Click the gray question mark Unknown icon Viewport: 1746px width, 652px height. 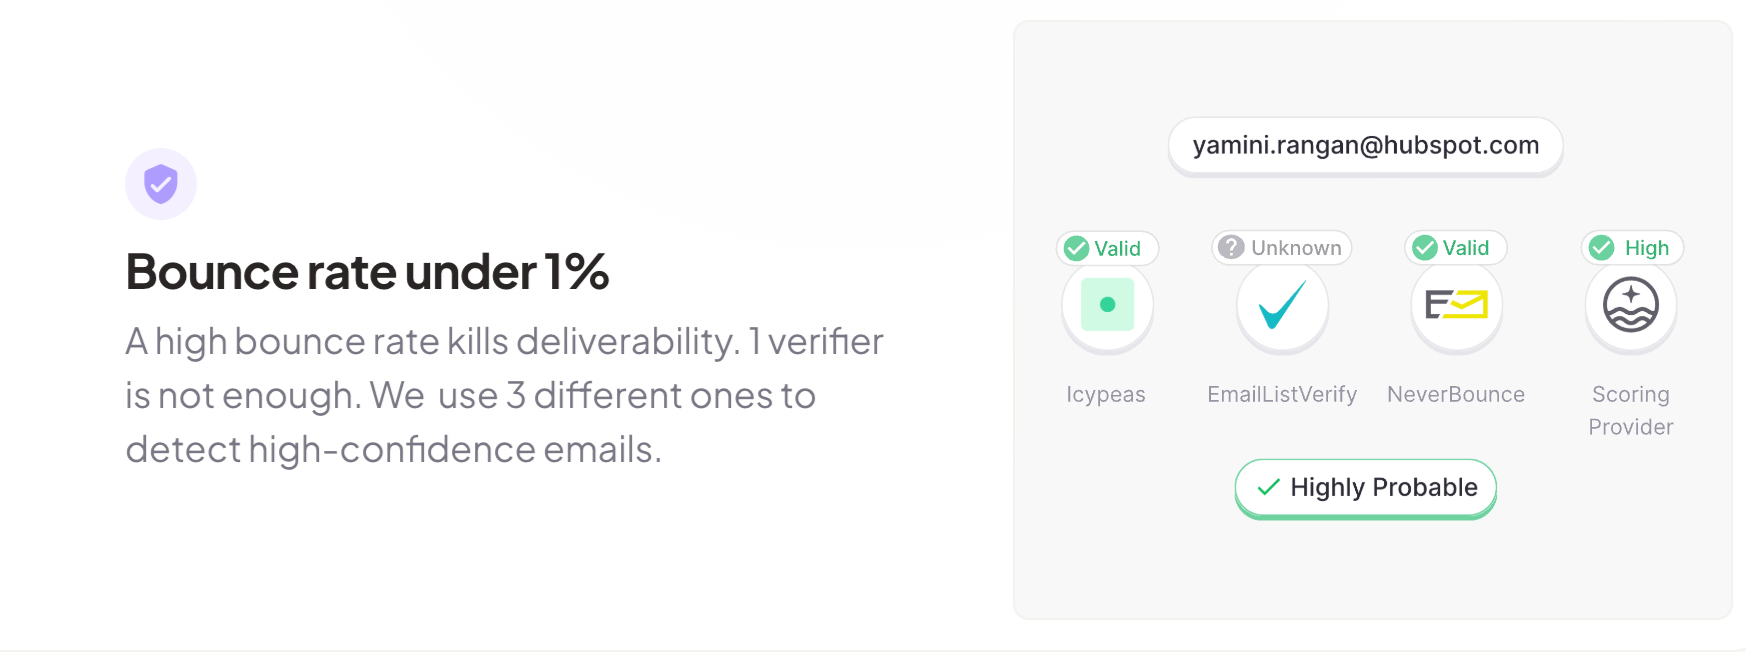click(x=1232, y=247)
